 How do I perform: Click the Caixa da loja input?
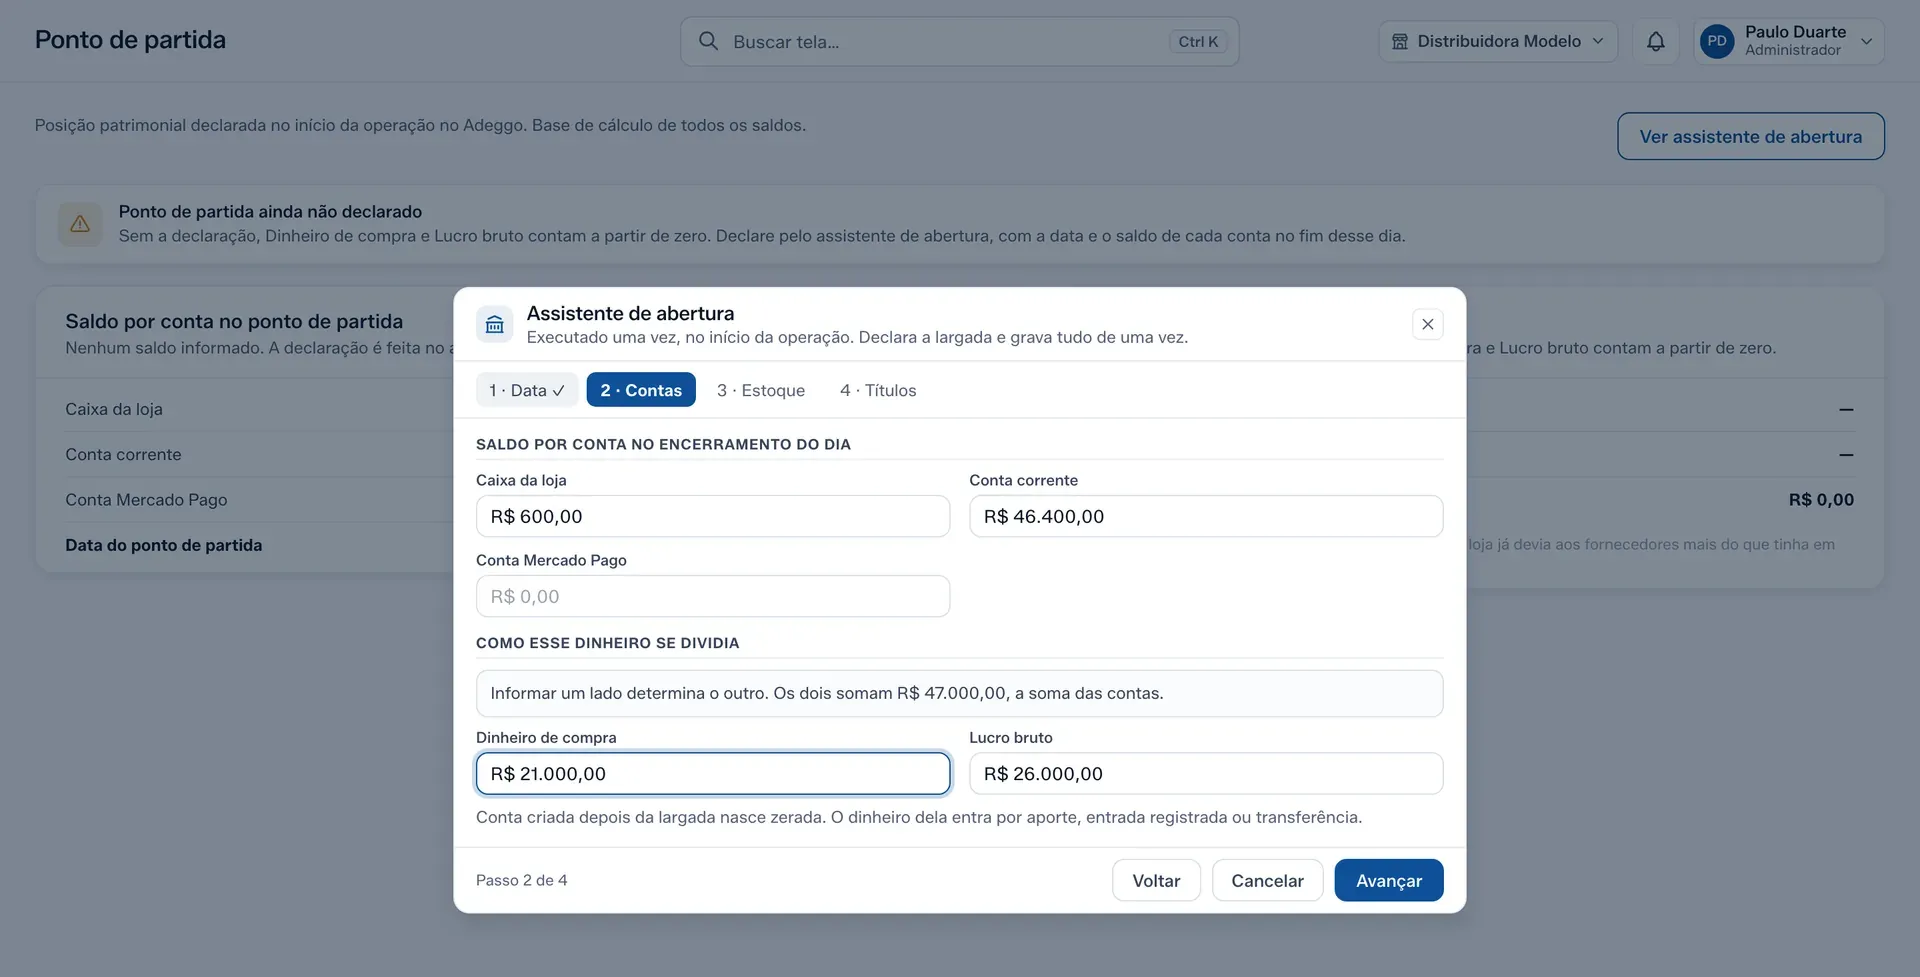click(712, 516)
